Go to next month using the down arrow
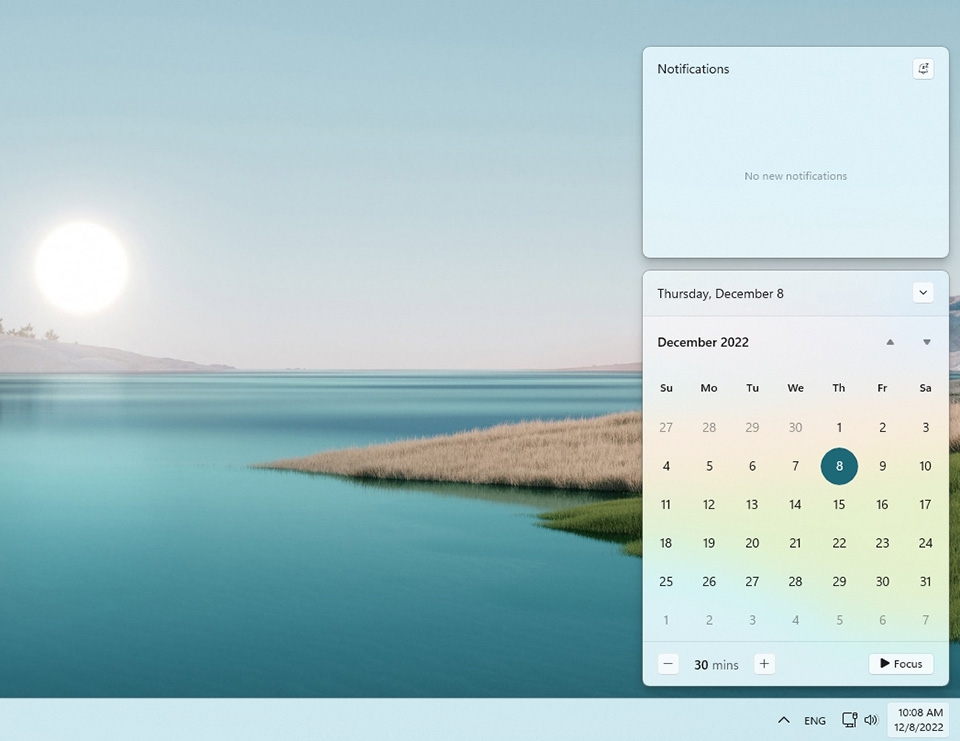The height and width of the screenshot is (741, 960). 926,342
